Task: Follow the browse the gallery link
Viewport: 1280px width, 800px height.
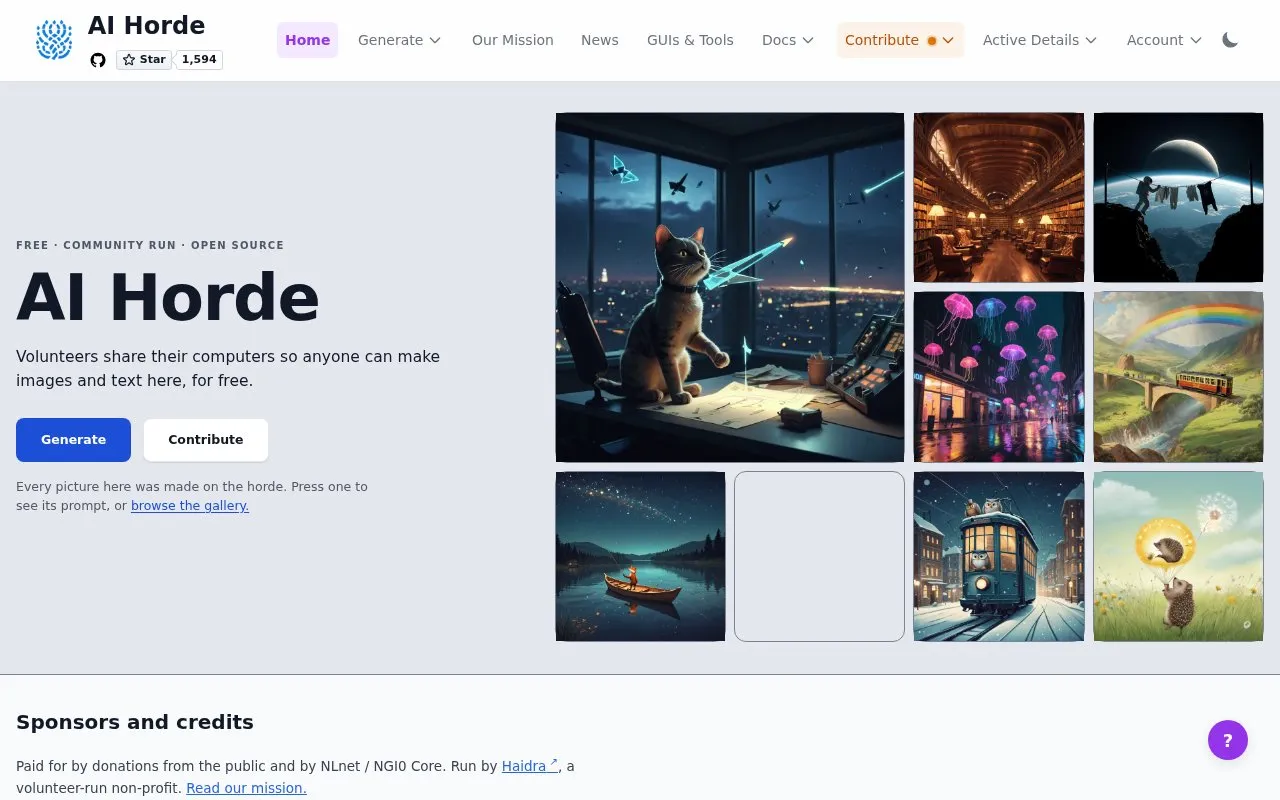Action: pyautogui.click(x=190, y=506)
